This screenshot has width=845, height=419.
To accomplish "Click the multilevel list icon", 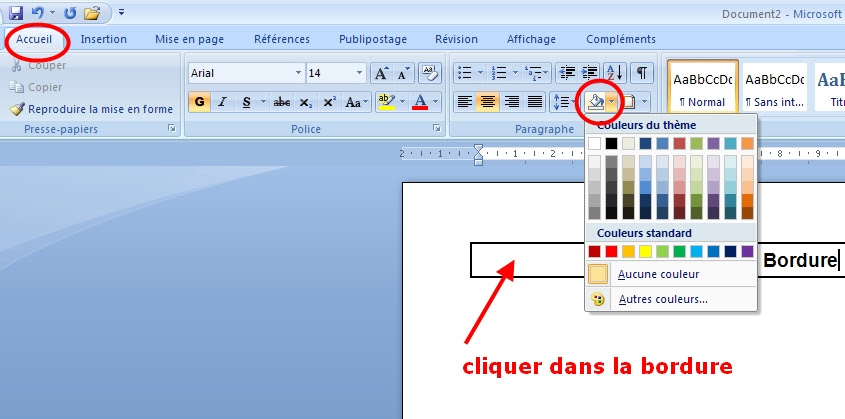I will (534, 73).
